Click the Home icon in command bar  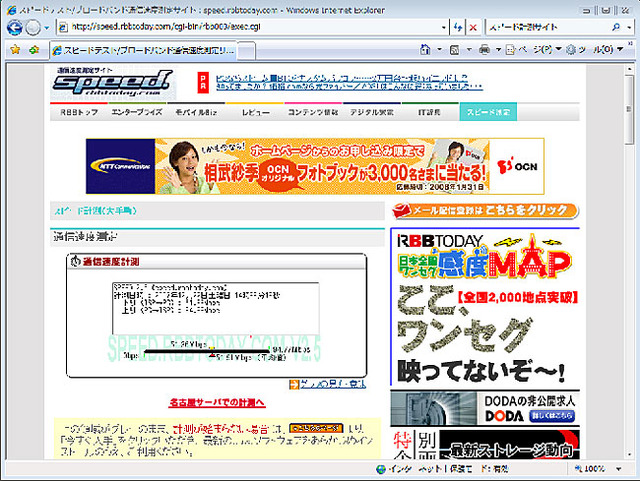point(425,50)
